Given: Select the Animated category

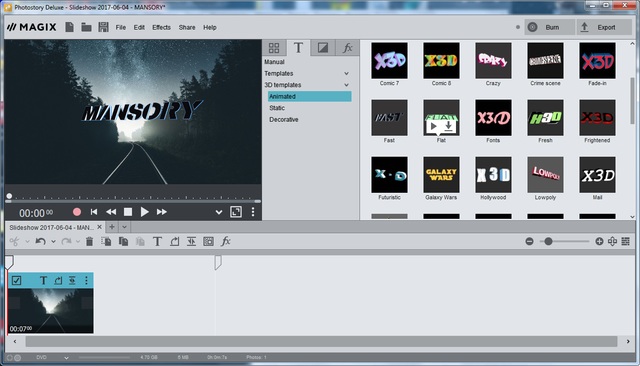Looking at the screenshot, I should (309, 96).
